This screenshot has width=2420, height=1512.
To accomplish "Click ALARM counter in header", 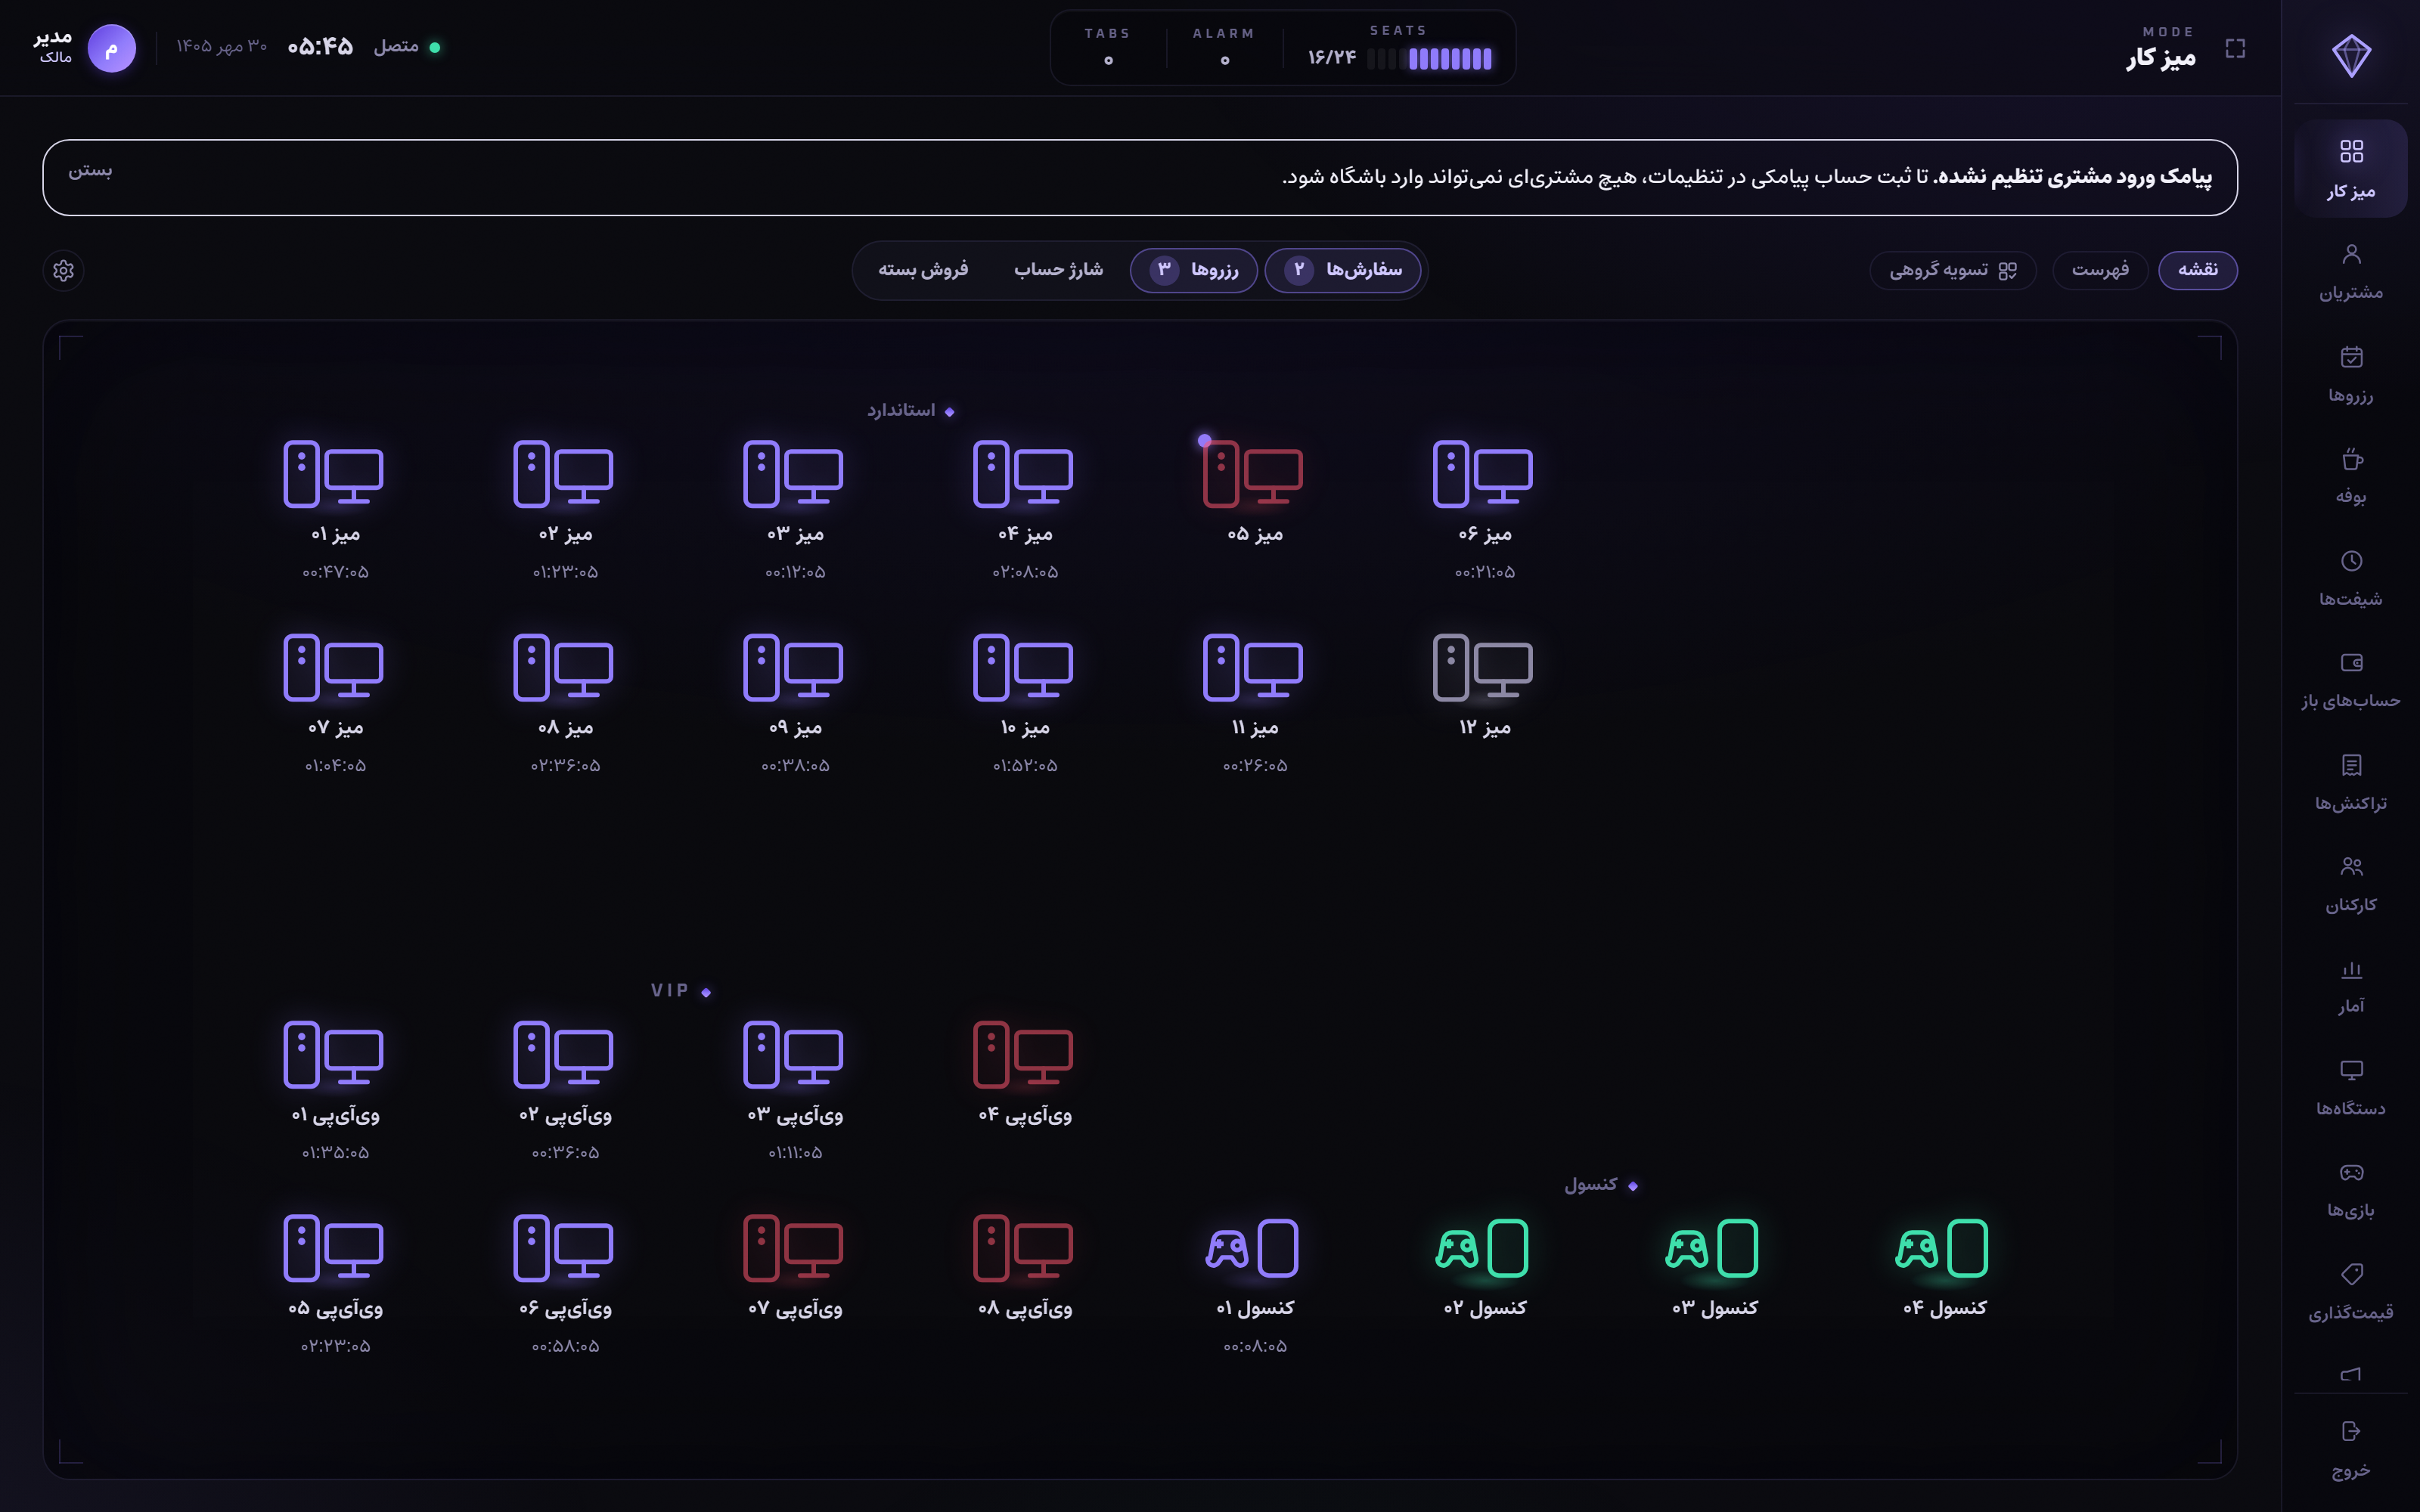I will click(1223, 47).
